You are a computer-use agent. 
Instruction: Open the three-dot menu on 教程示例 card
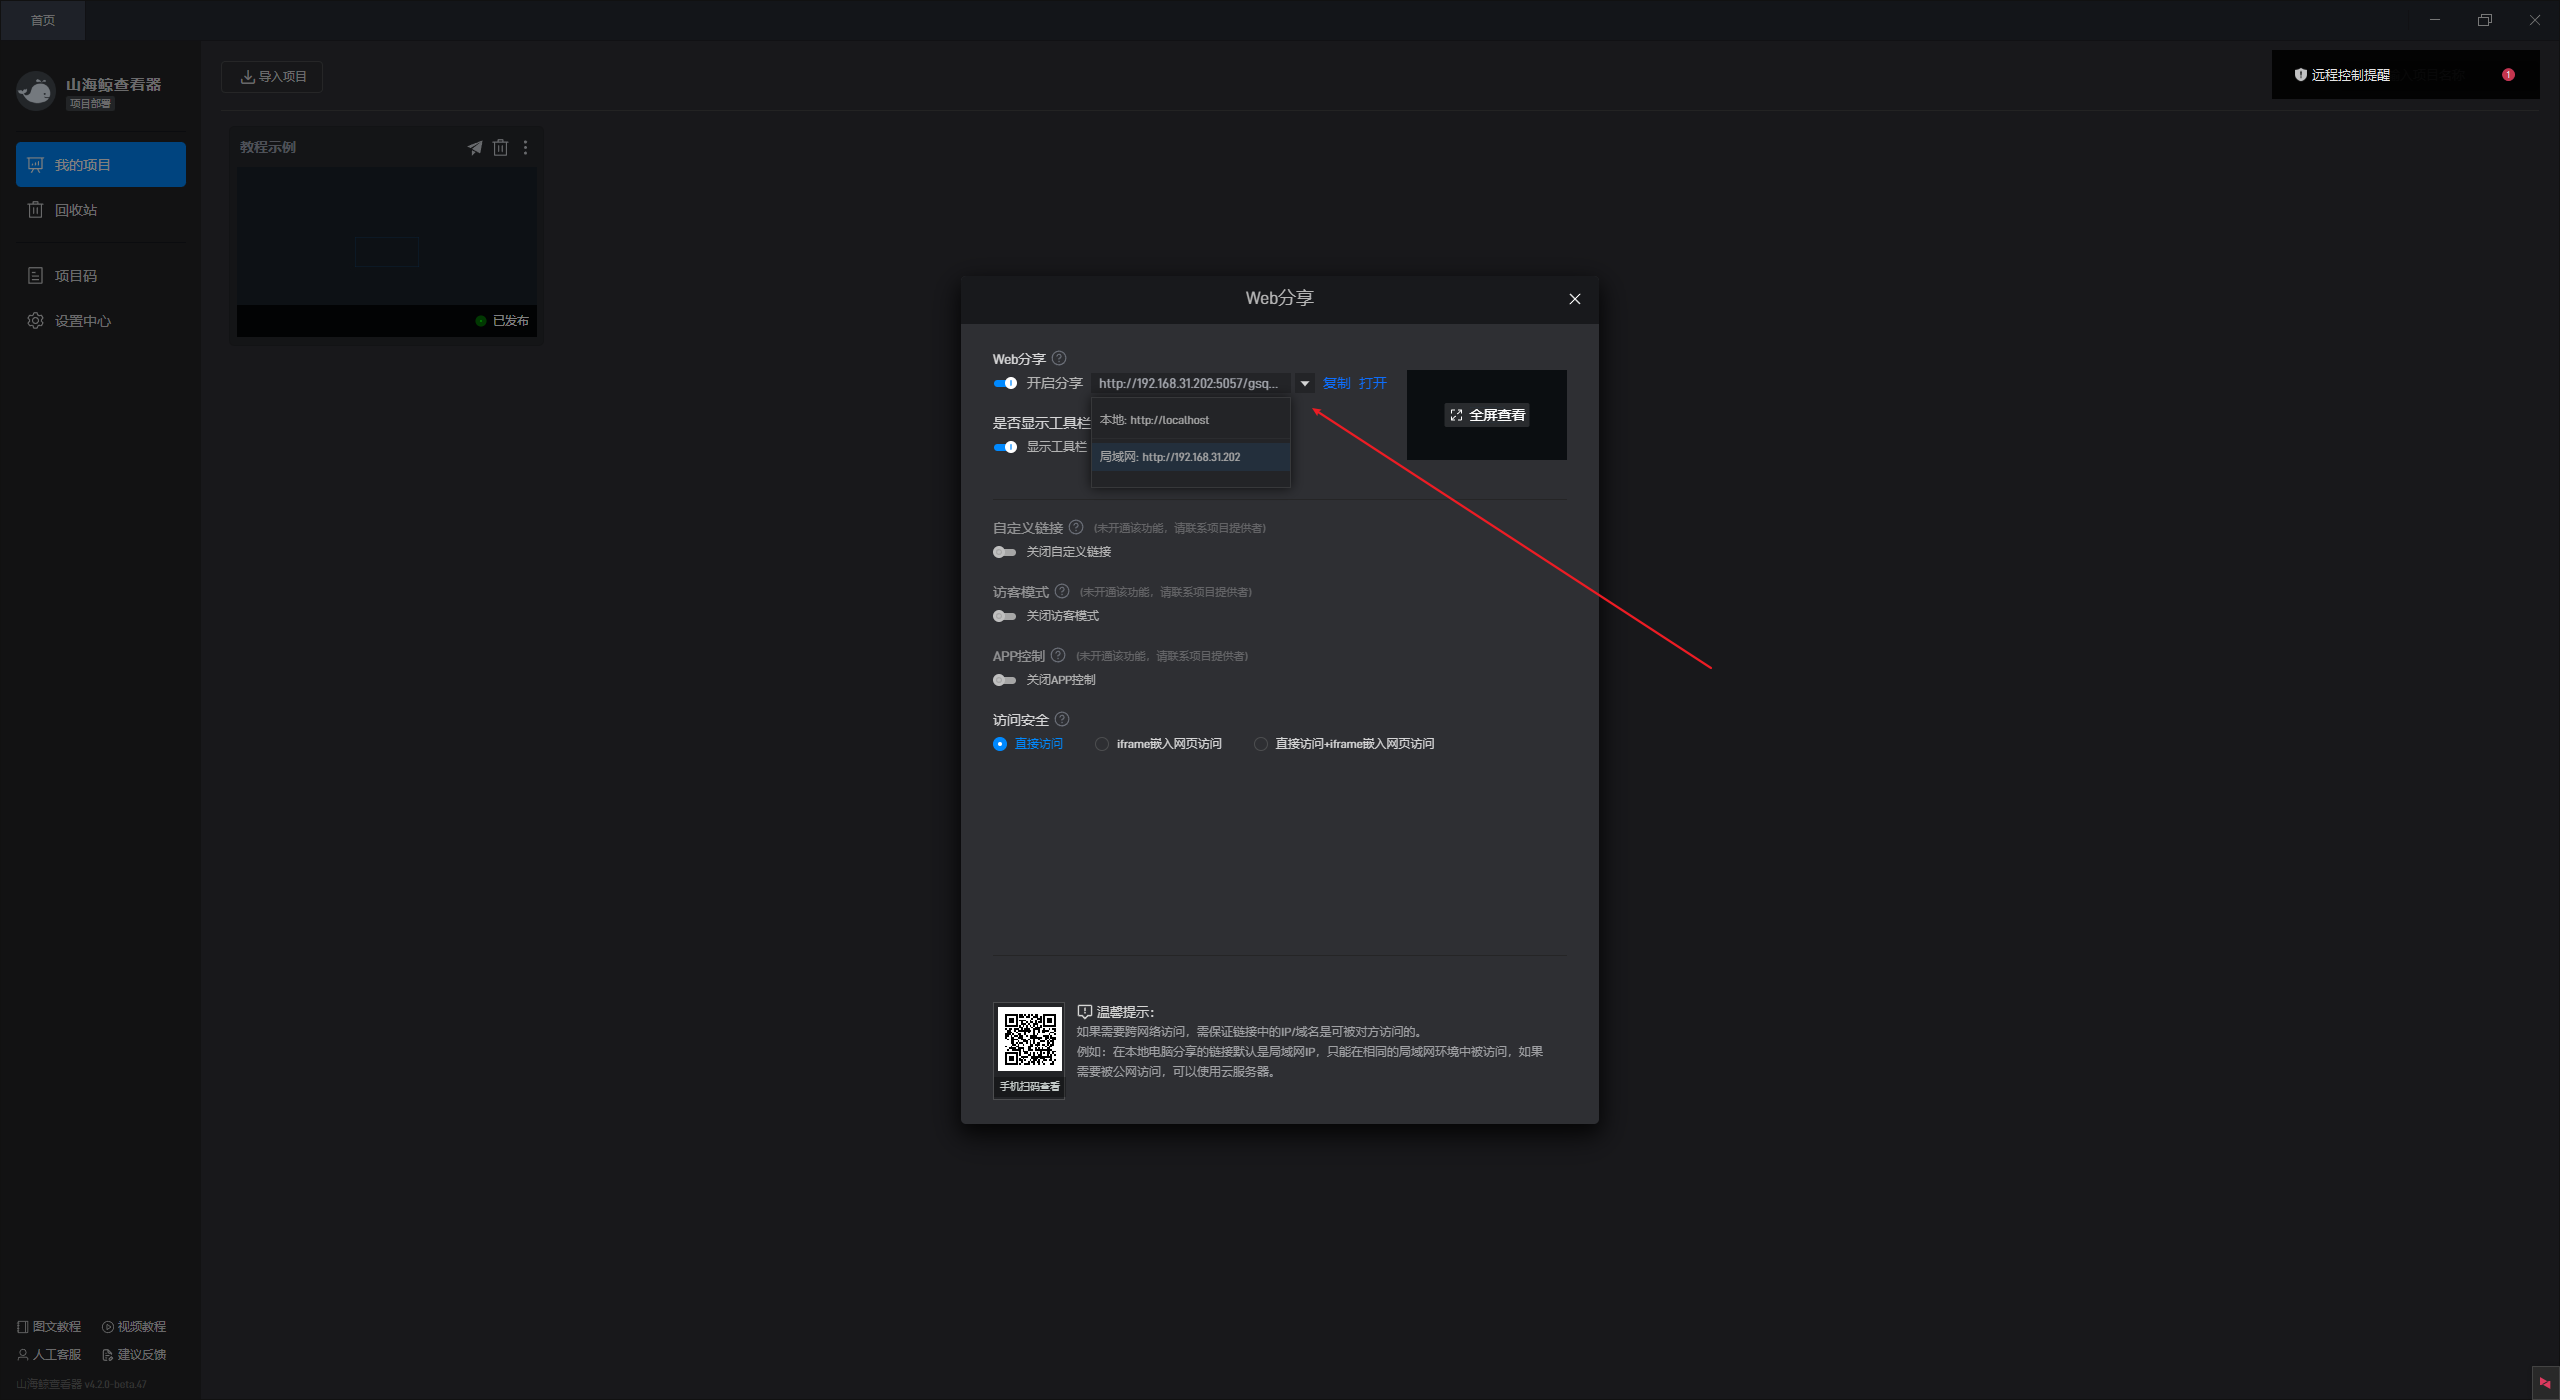(x=525, y=148)
